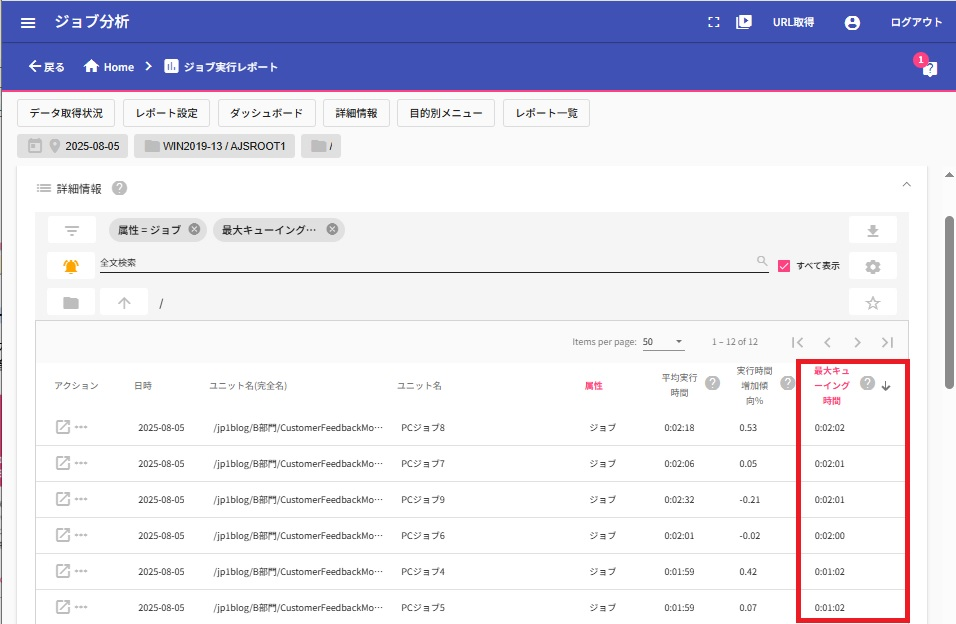Collapse the 詳細情報 panel
The height and width of the screenshot is (624, 956).
tap(907, 184)
